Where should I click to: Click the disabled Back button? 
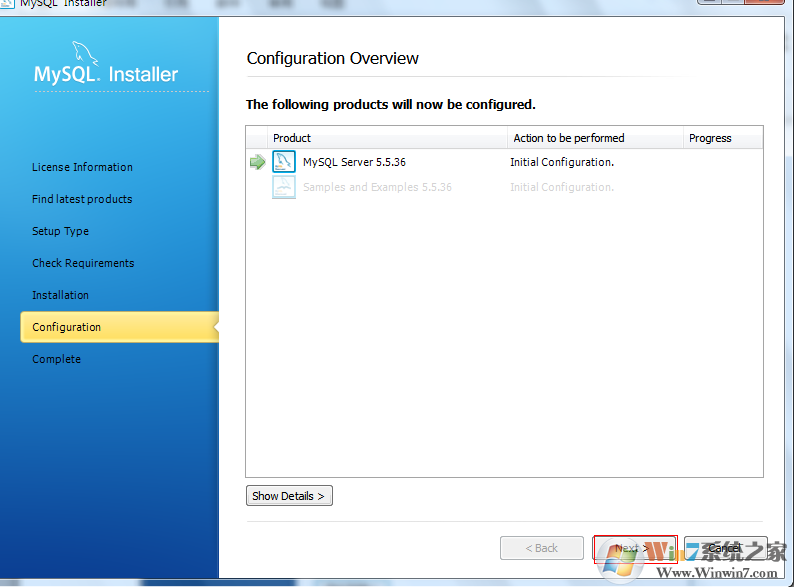(542, 548)
